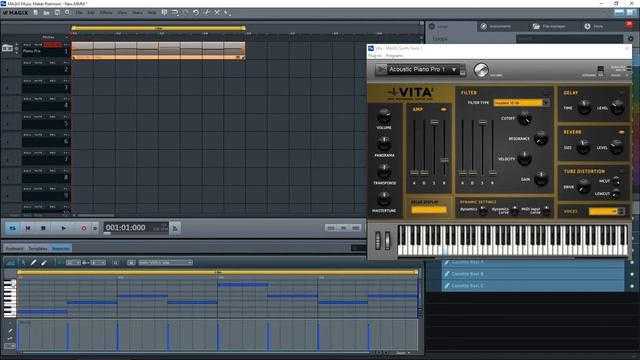
Task: Switch to the Templates tab
Action: coord(38,248)
